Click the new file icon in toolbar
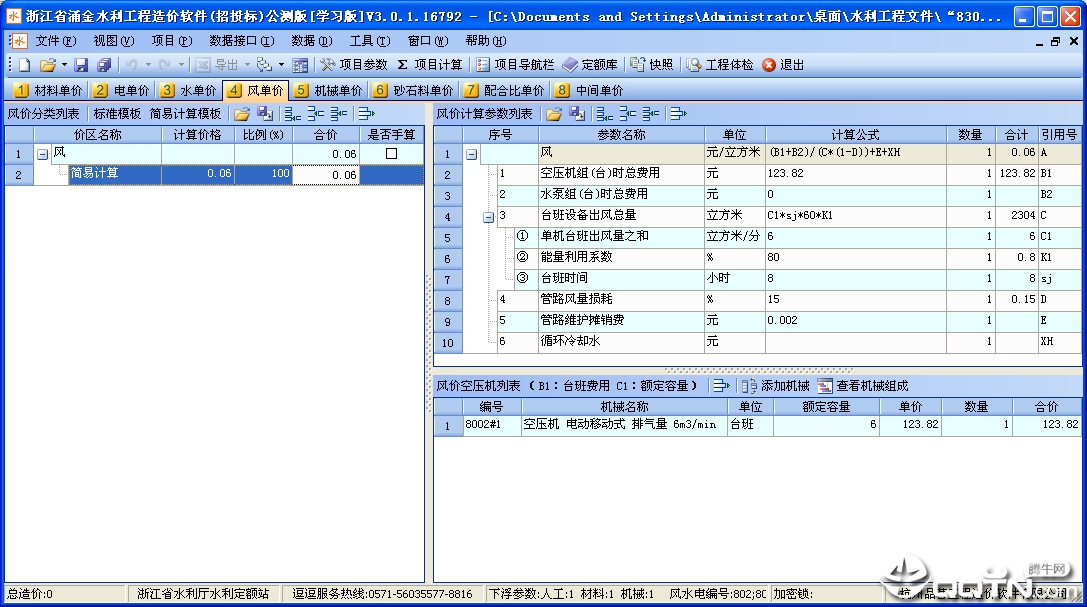The height and width of the screenshot is (607, 1087). point(25,65)
